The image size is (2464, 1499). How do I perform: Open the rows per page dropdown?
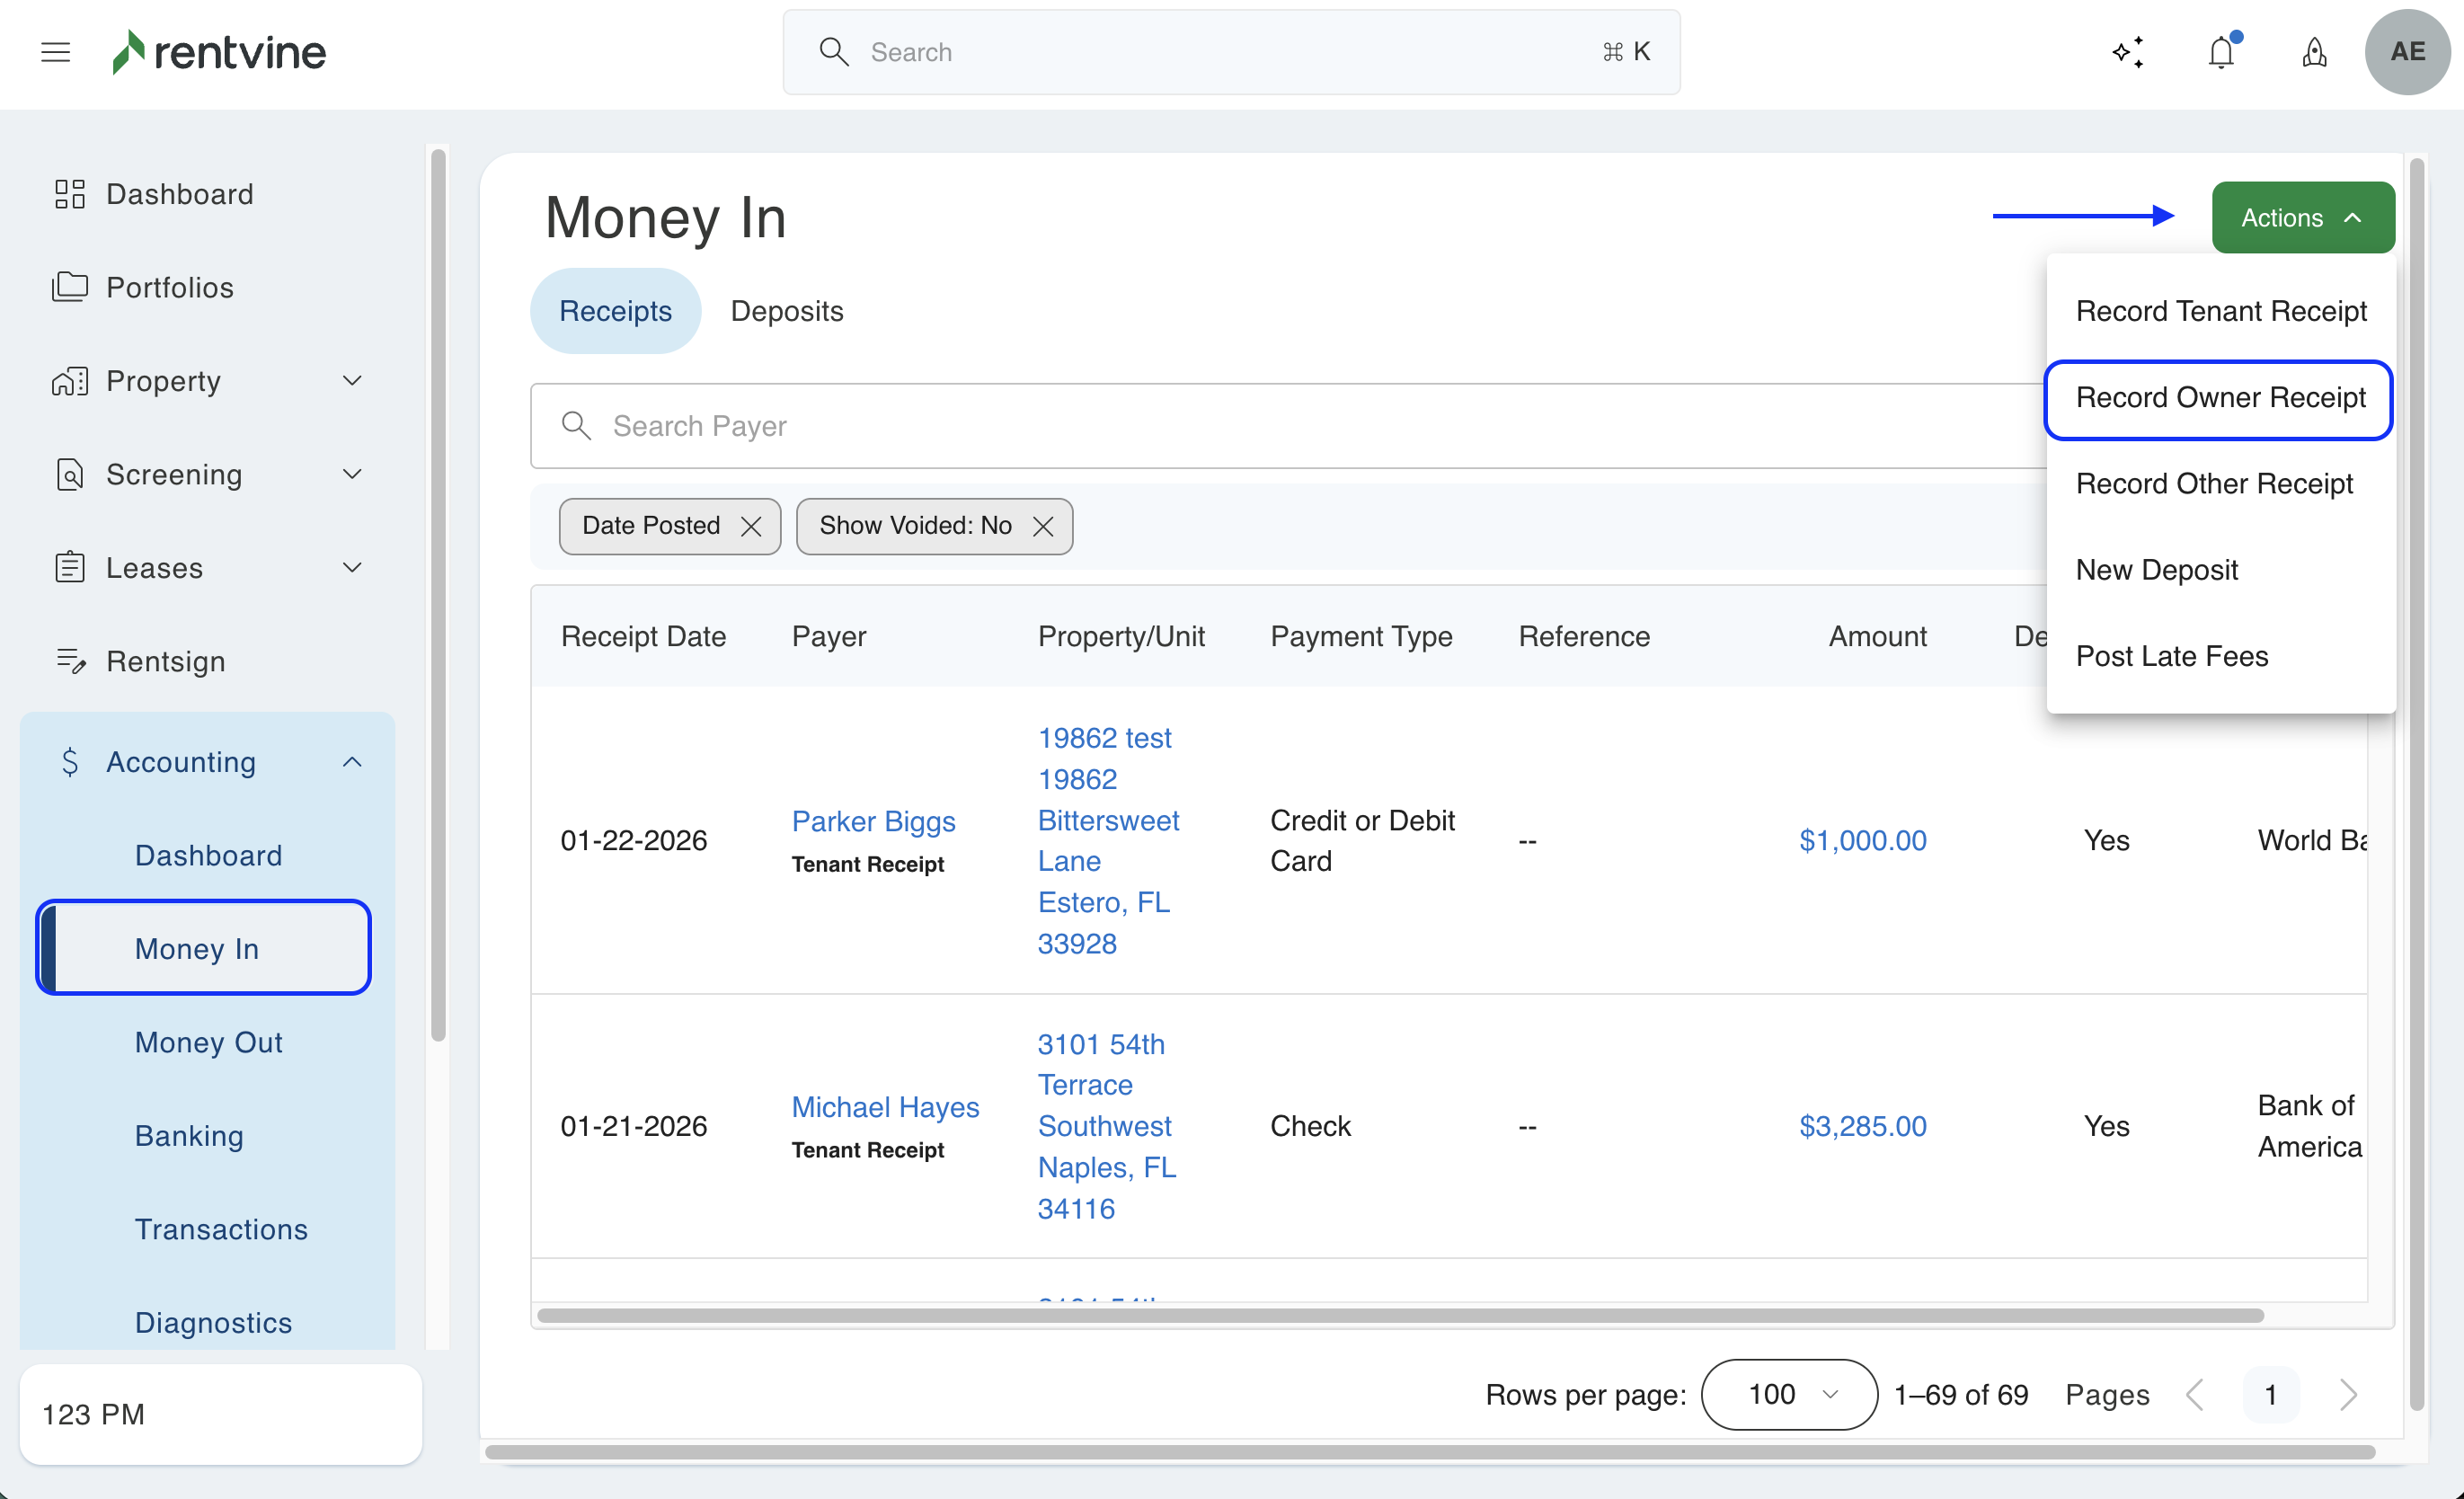point(1788,1394)
